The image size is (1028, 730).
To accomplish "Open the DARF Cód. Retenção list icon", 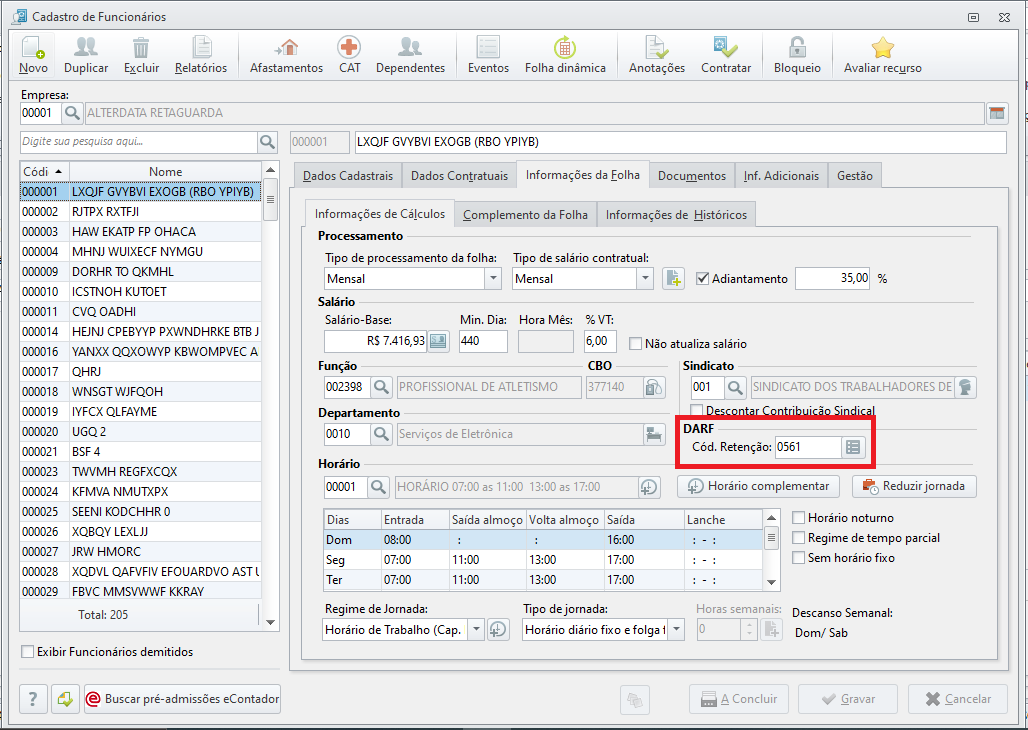I will click(x=853, y=447).
